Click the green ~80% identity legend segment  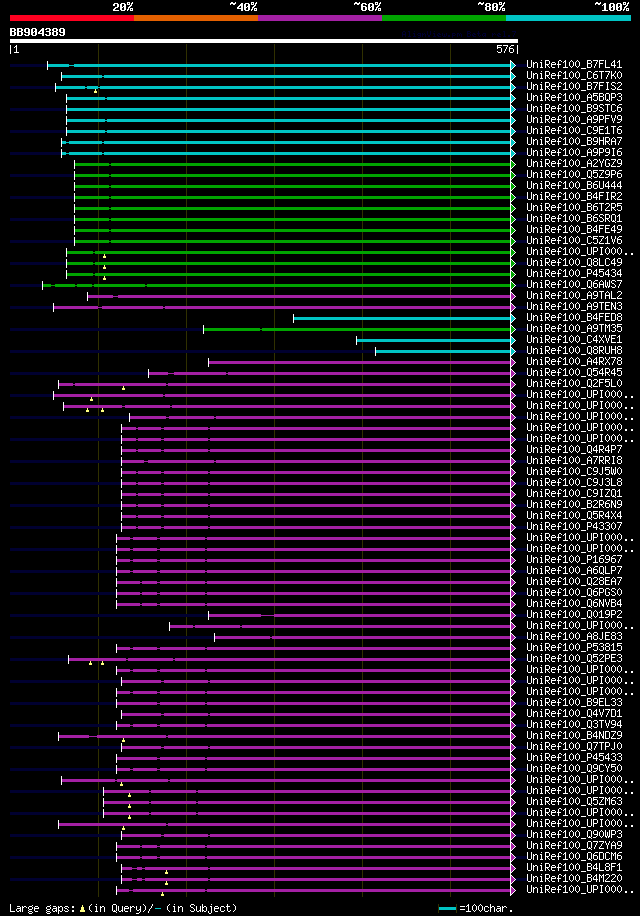[444, 18]
